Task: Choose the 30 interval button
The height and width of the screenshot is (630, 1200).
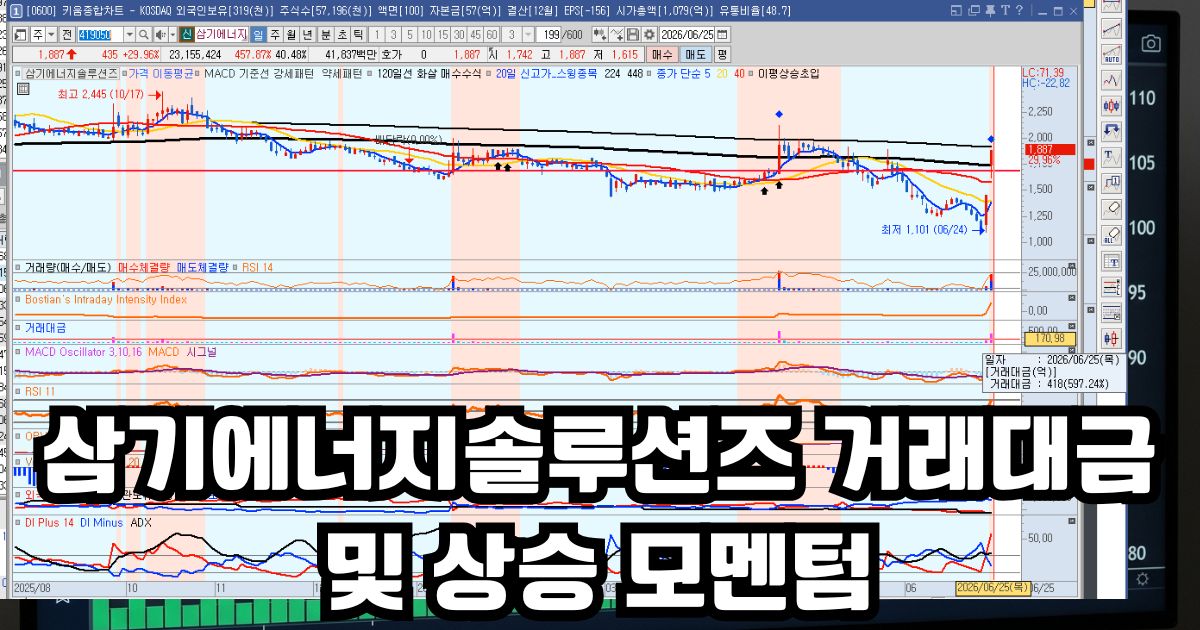Action: 459,34
